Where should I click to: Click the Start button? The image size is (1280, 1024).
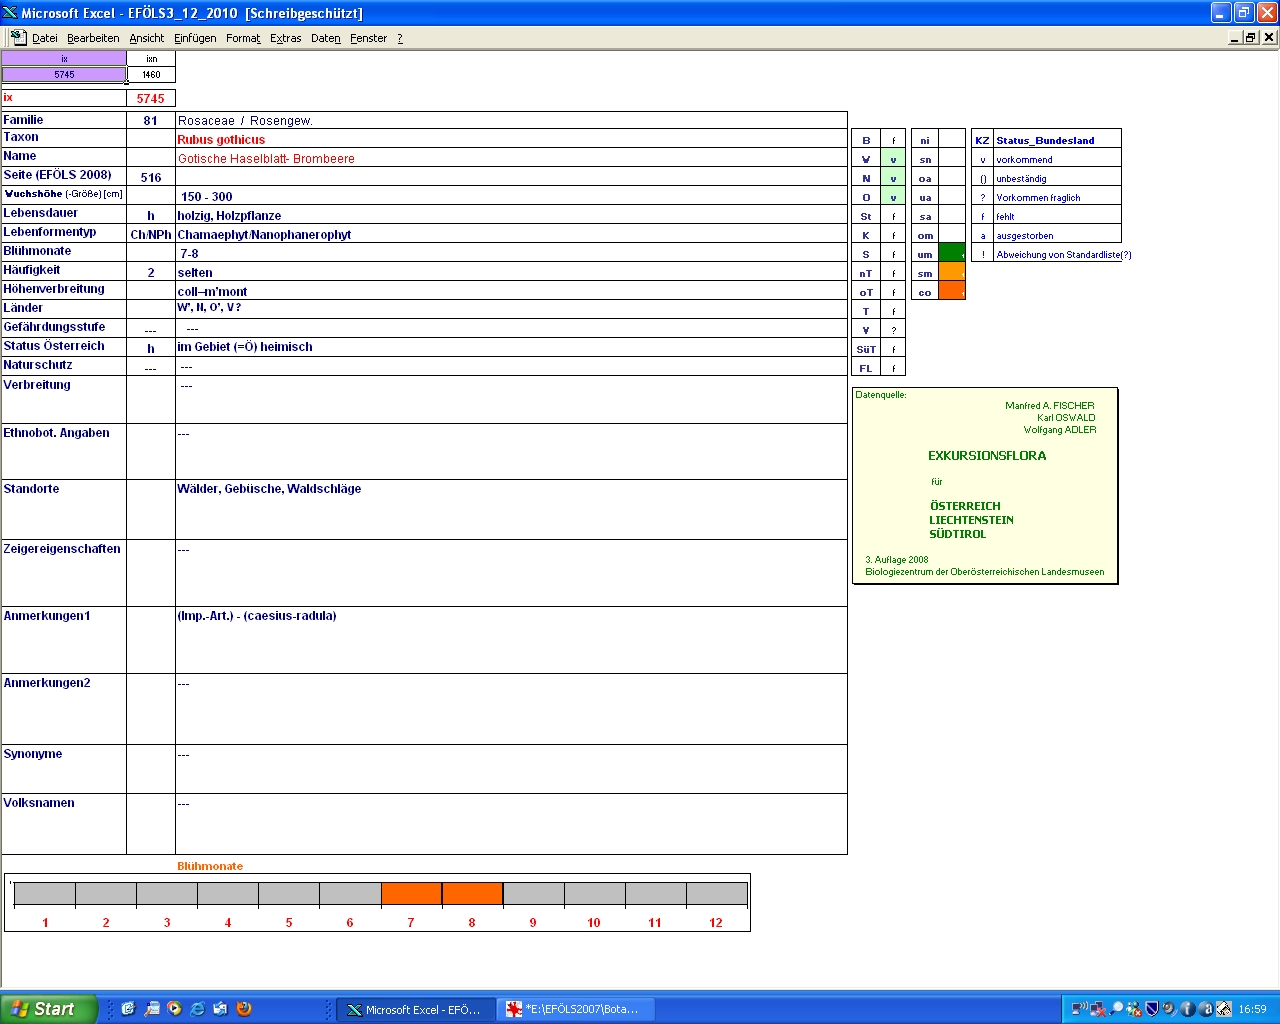pos(49,1009)
